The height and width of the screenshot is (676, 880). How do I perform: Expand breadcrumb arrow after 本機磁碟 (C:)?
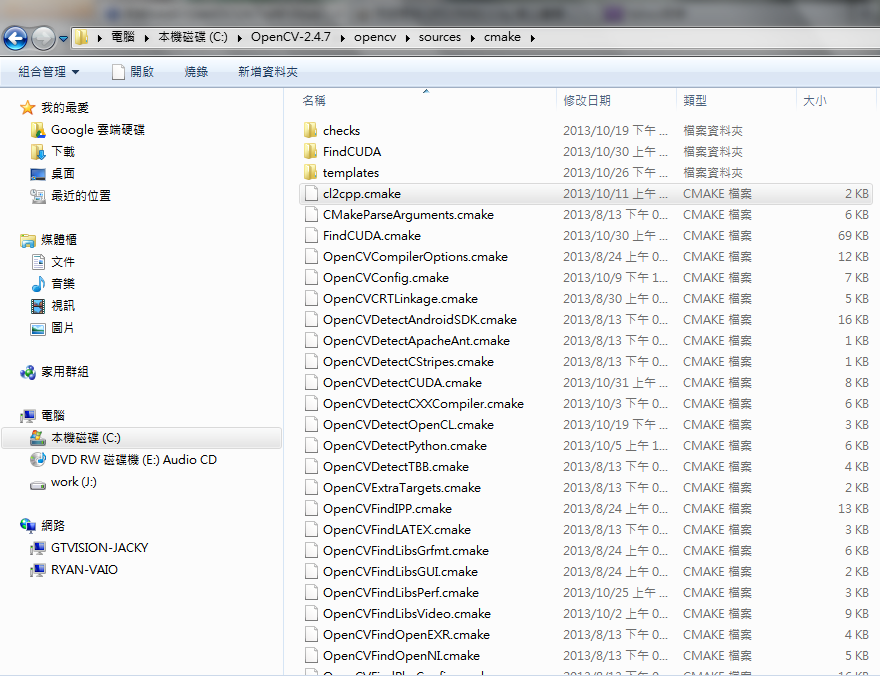(x=240, y=38)
